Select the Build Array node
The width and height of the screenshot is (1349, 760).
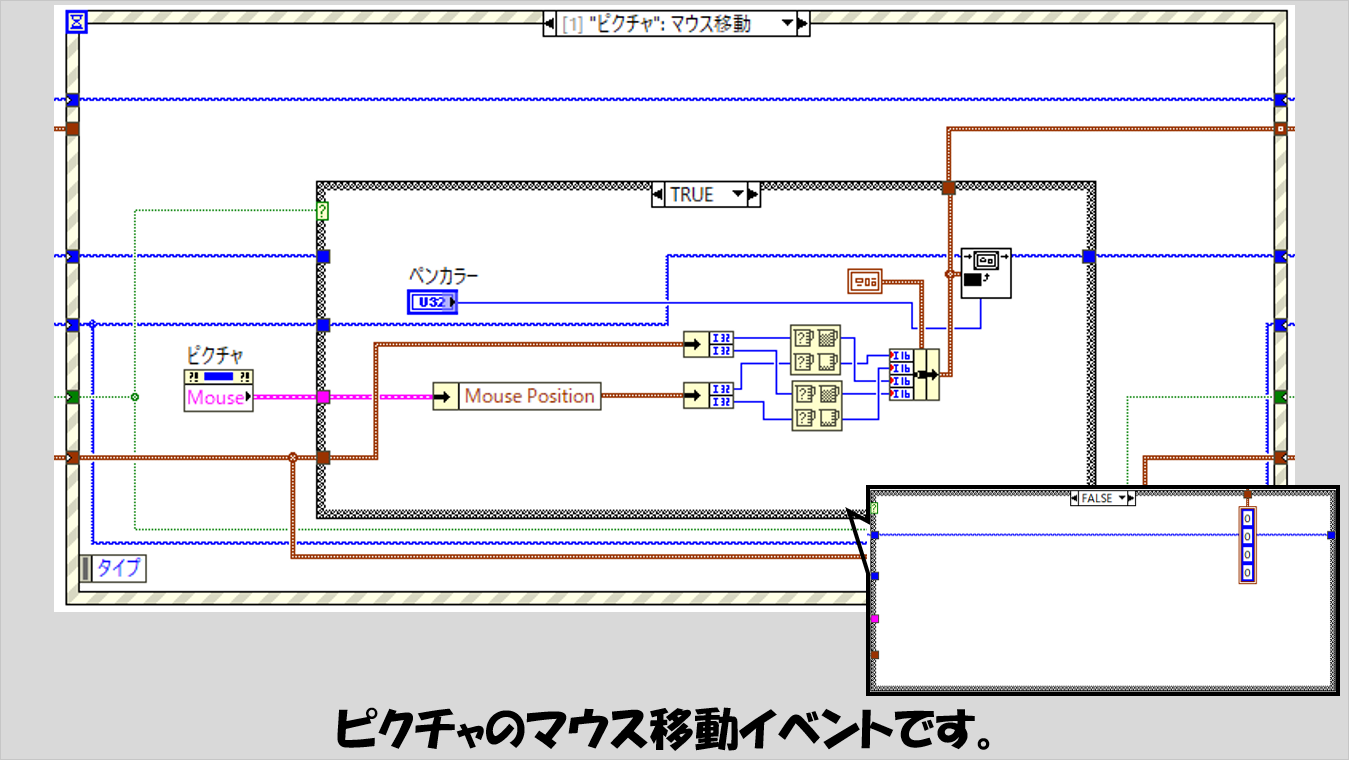914,374
